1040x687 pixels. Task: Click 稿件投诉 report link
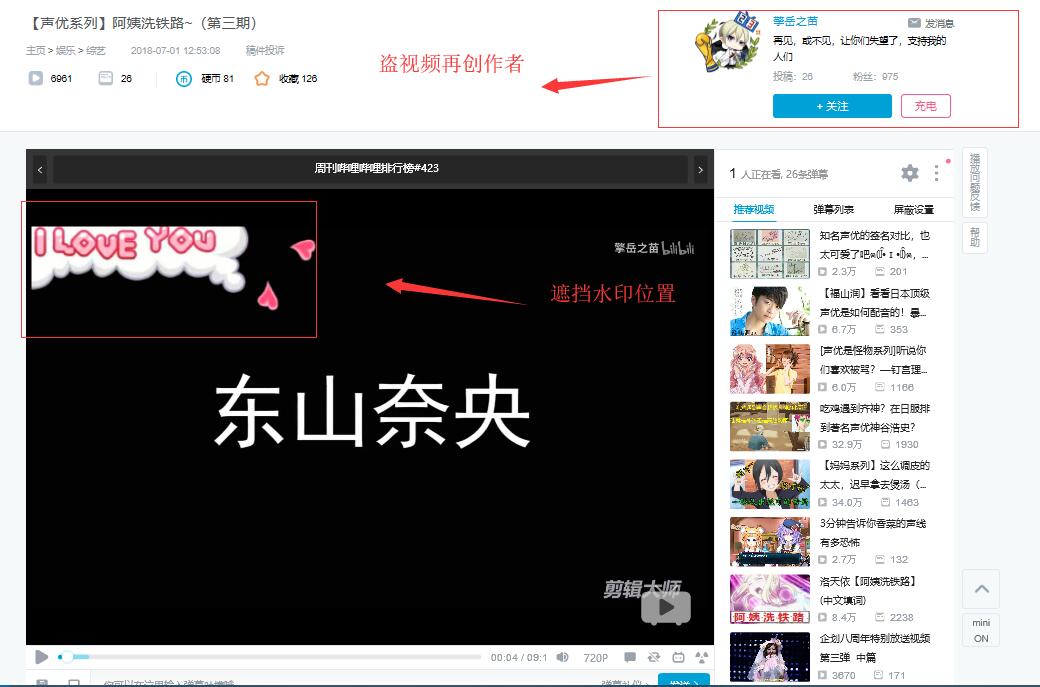coord(265,50)
